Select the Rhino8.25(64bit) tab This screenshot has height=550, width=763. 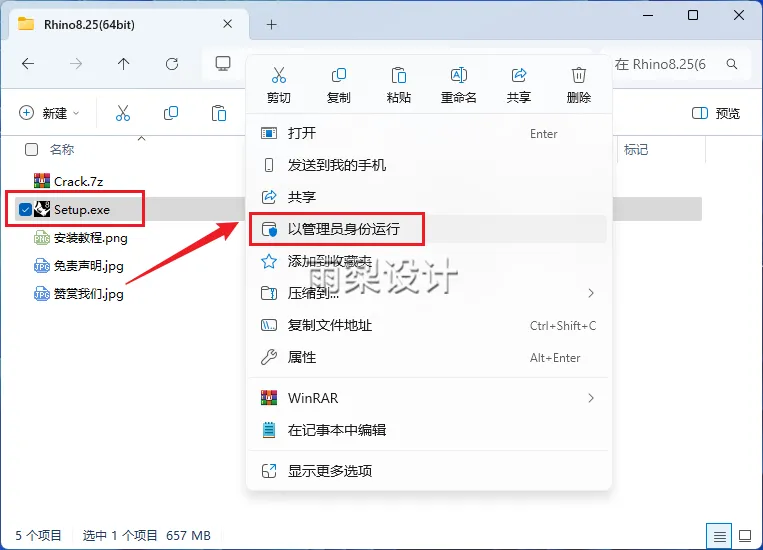(x=127, y=24)
